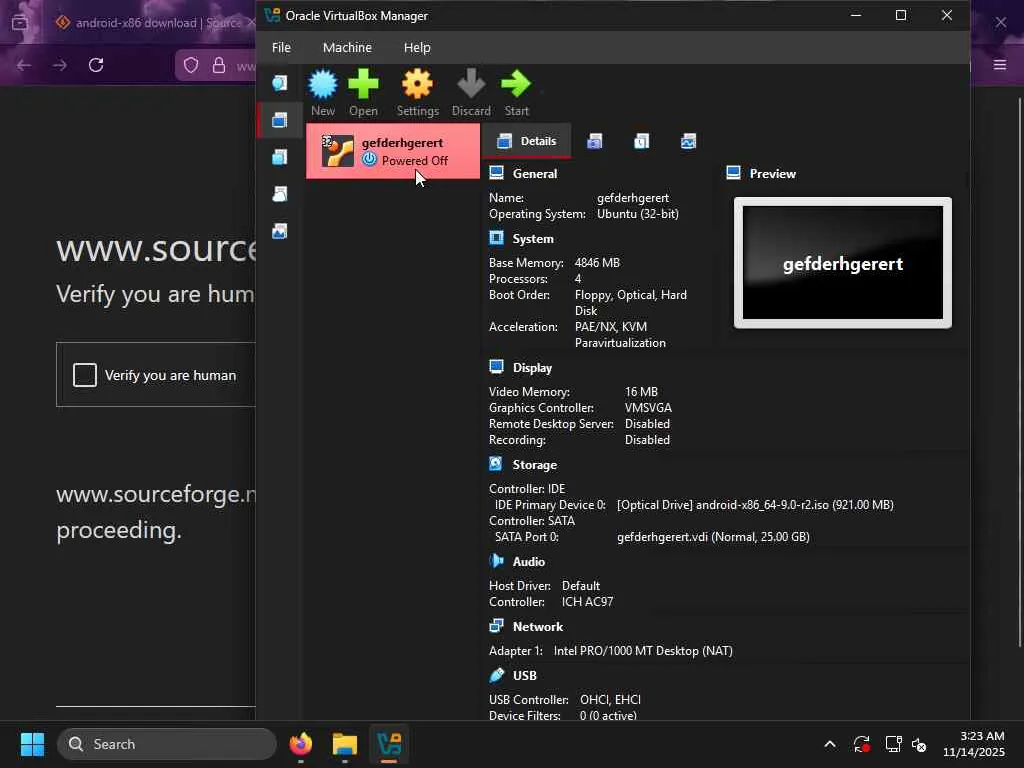Open the General section header
The height and width of the screenshot is (768, 1024).
[x=535, y=174]
